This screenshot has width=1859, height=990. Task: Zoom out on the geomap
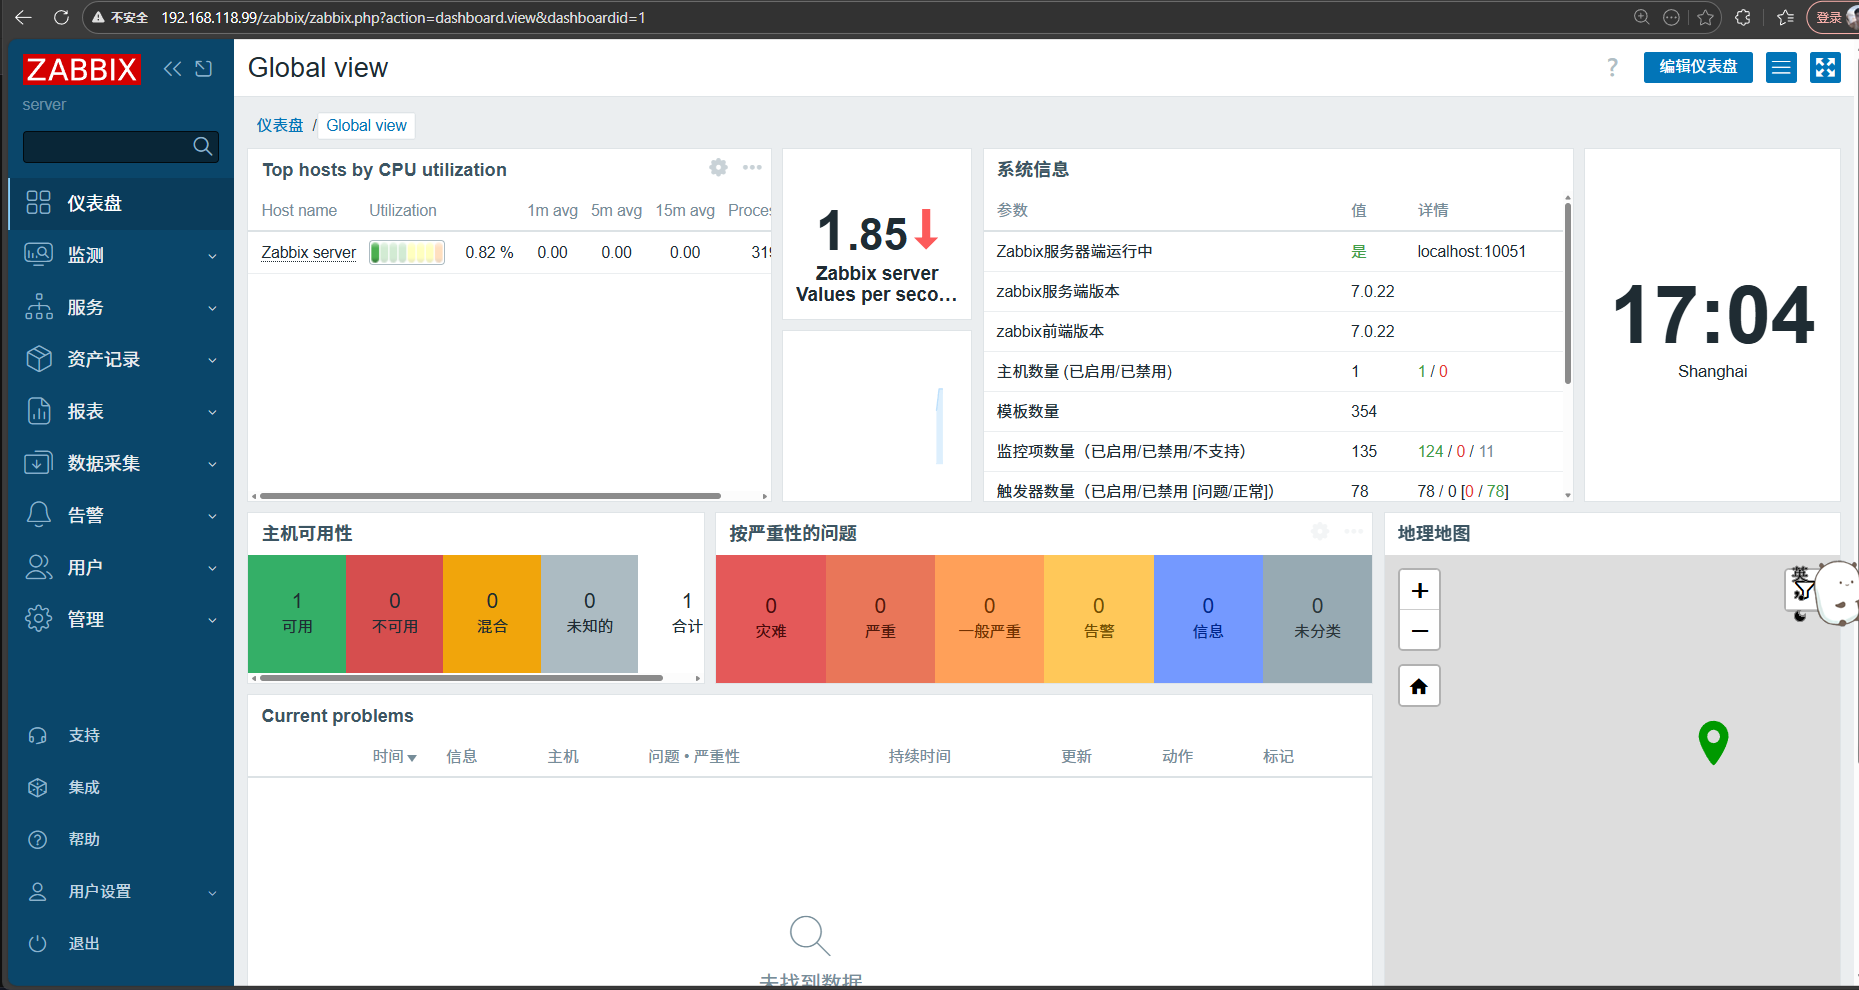1419,630
